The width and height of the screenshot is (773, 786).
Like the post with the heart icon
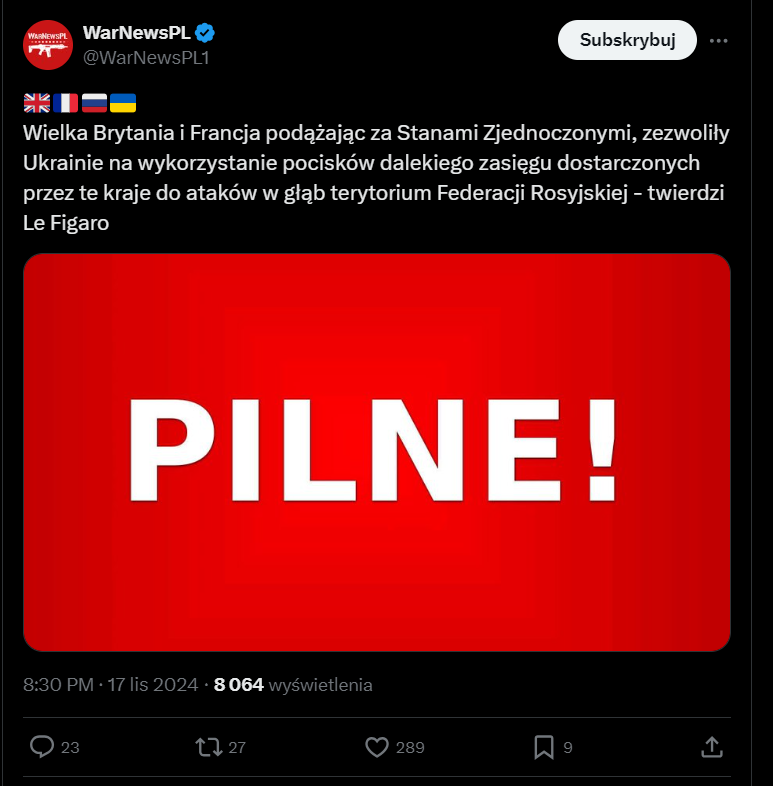376,746
